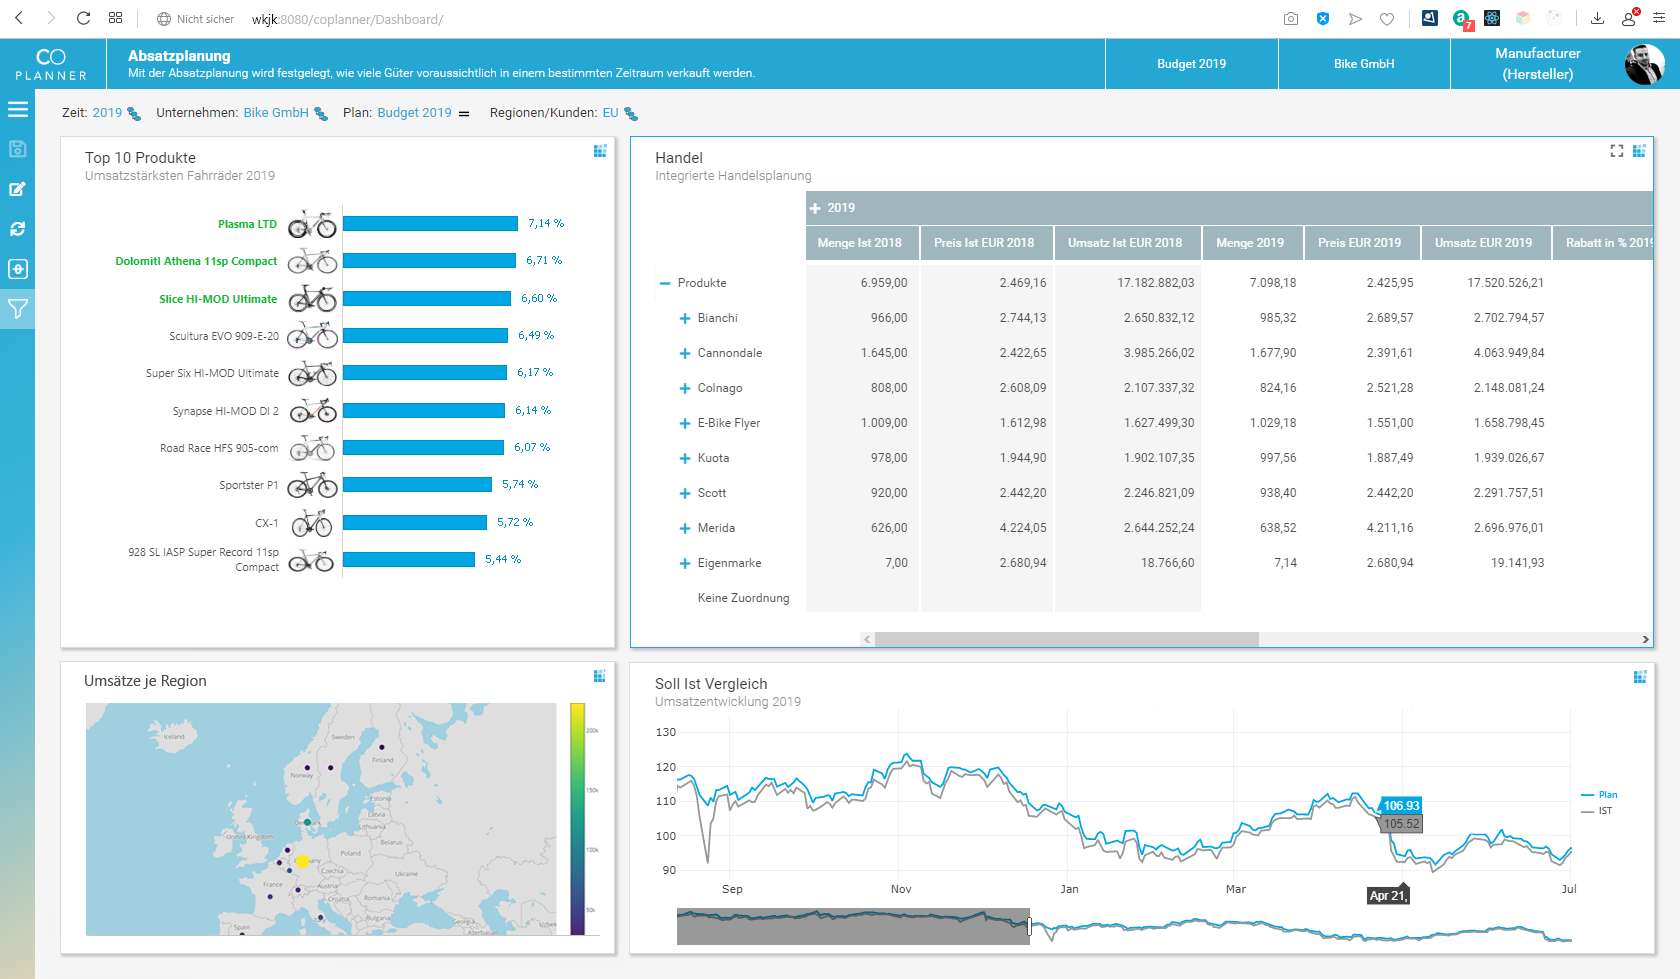Click the drill-target icon in the sidebar
The image size is (1680, 979).
[17, 269]
